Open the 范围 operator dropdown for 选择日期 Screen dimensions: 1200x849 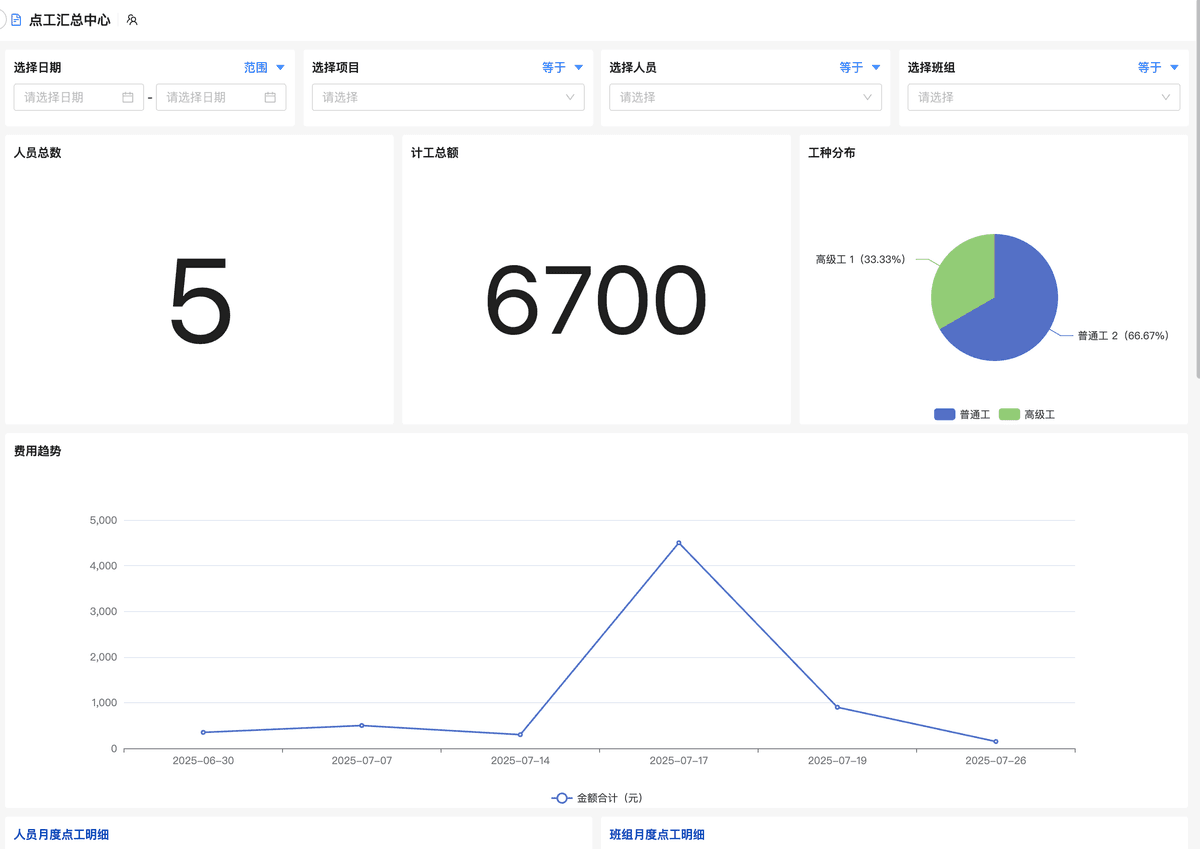[x=265, y=67]
